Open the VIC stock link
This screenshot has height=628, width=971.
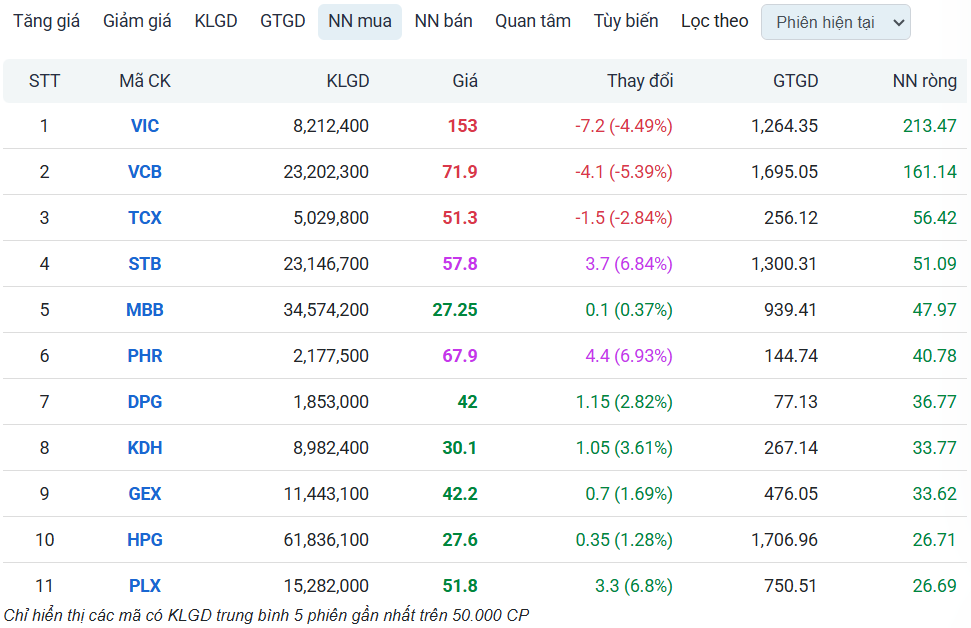coord(145,126)
